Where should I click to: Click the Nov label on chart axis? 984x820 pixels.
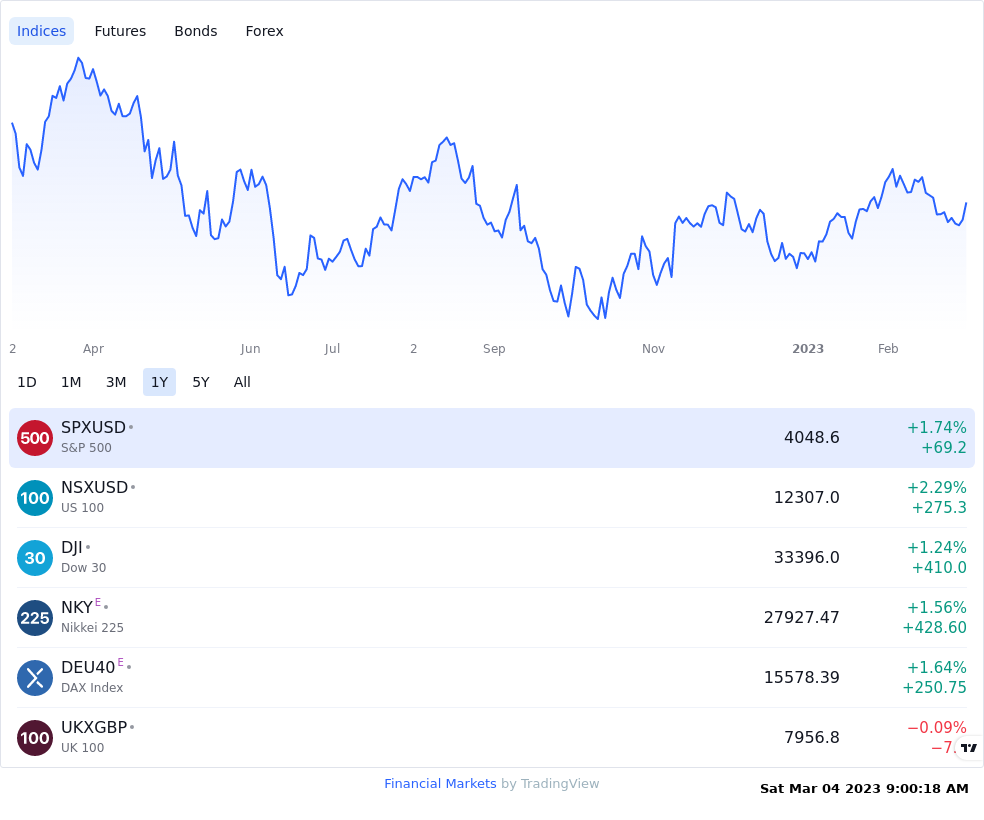(x=653, y=349)
